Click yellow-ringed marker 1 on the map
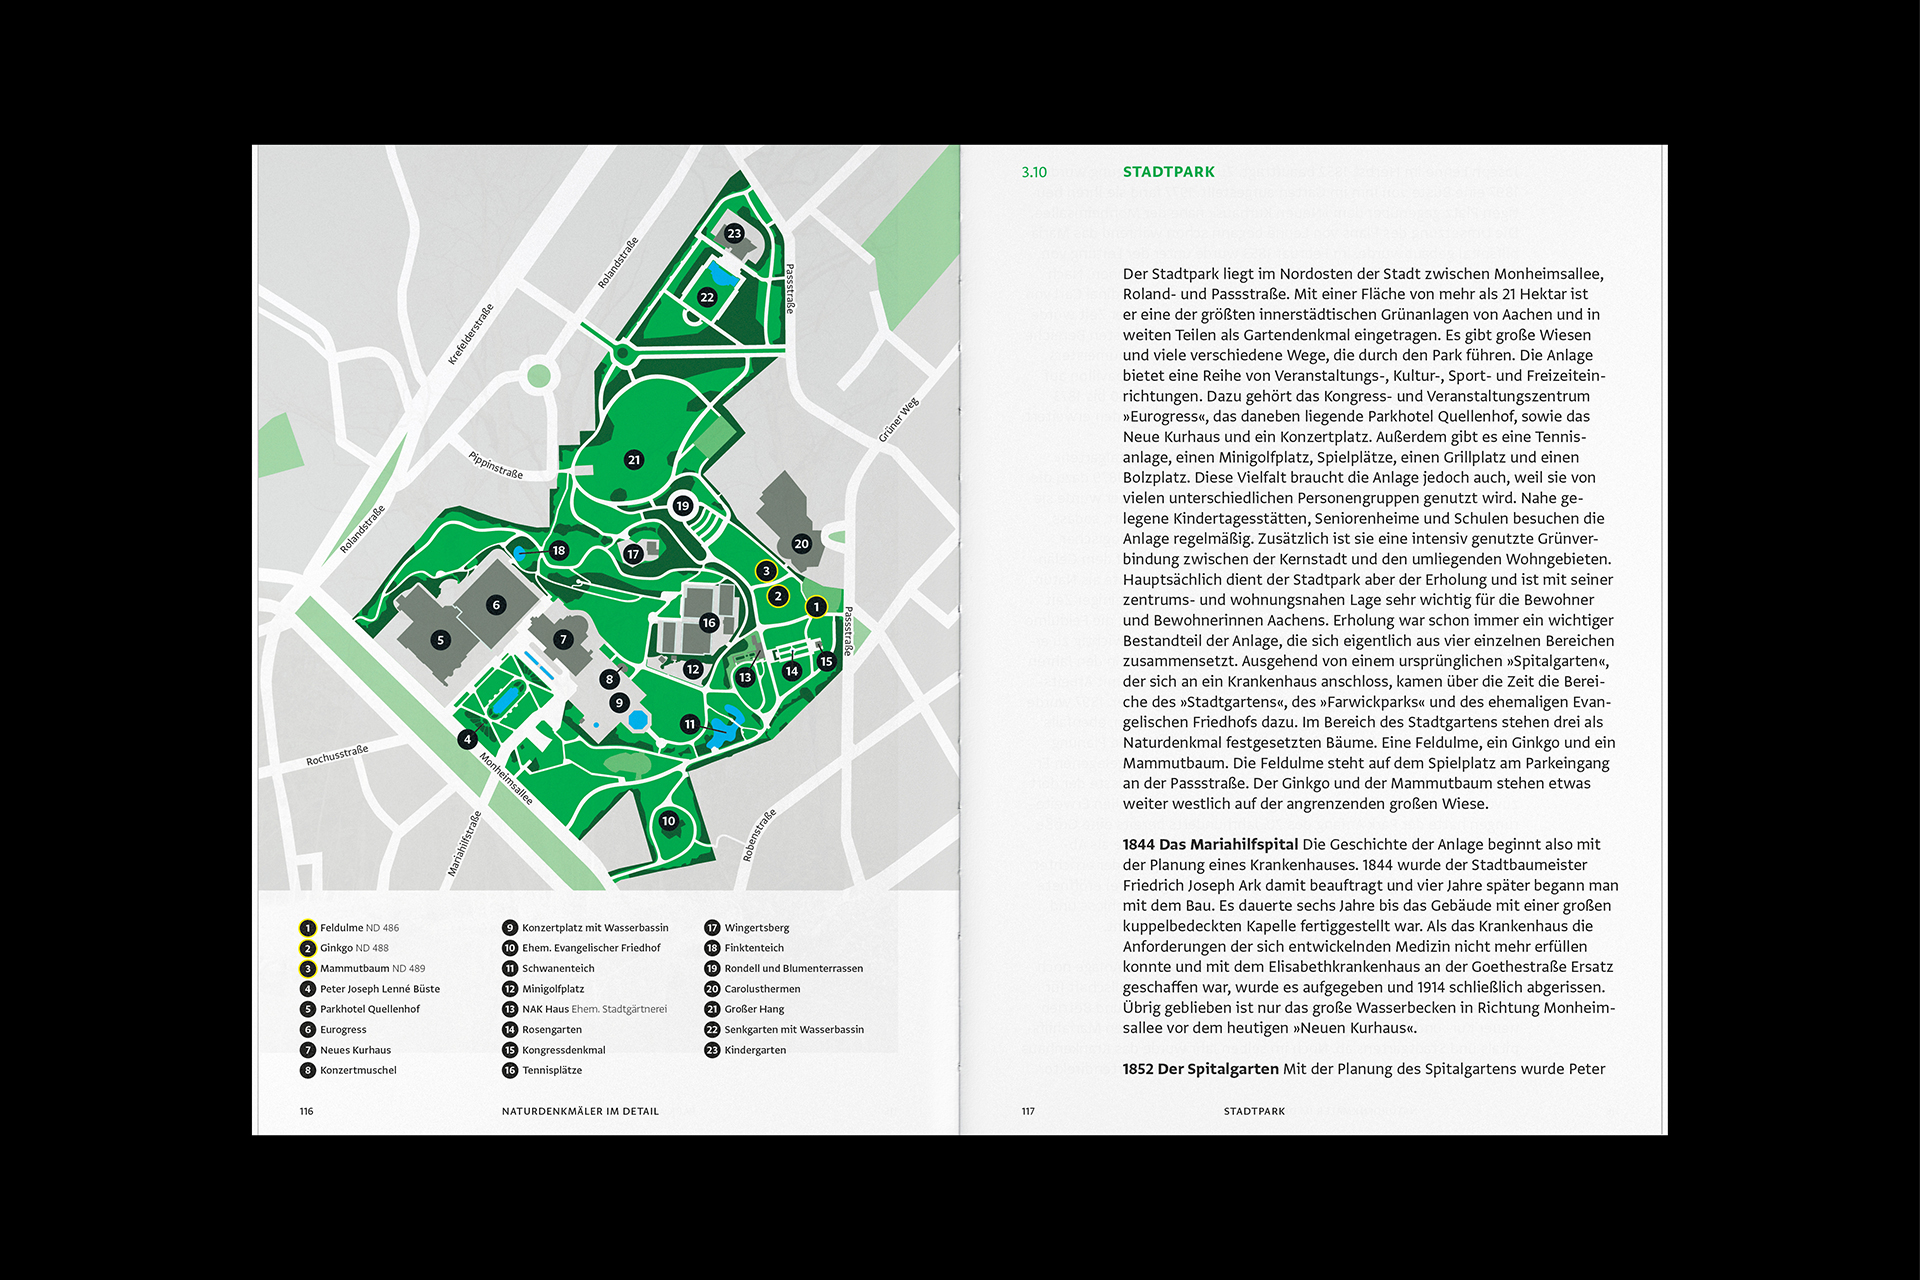The height and width of the screenshot is (1280, 1920). 816,607
